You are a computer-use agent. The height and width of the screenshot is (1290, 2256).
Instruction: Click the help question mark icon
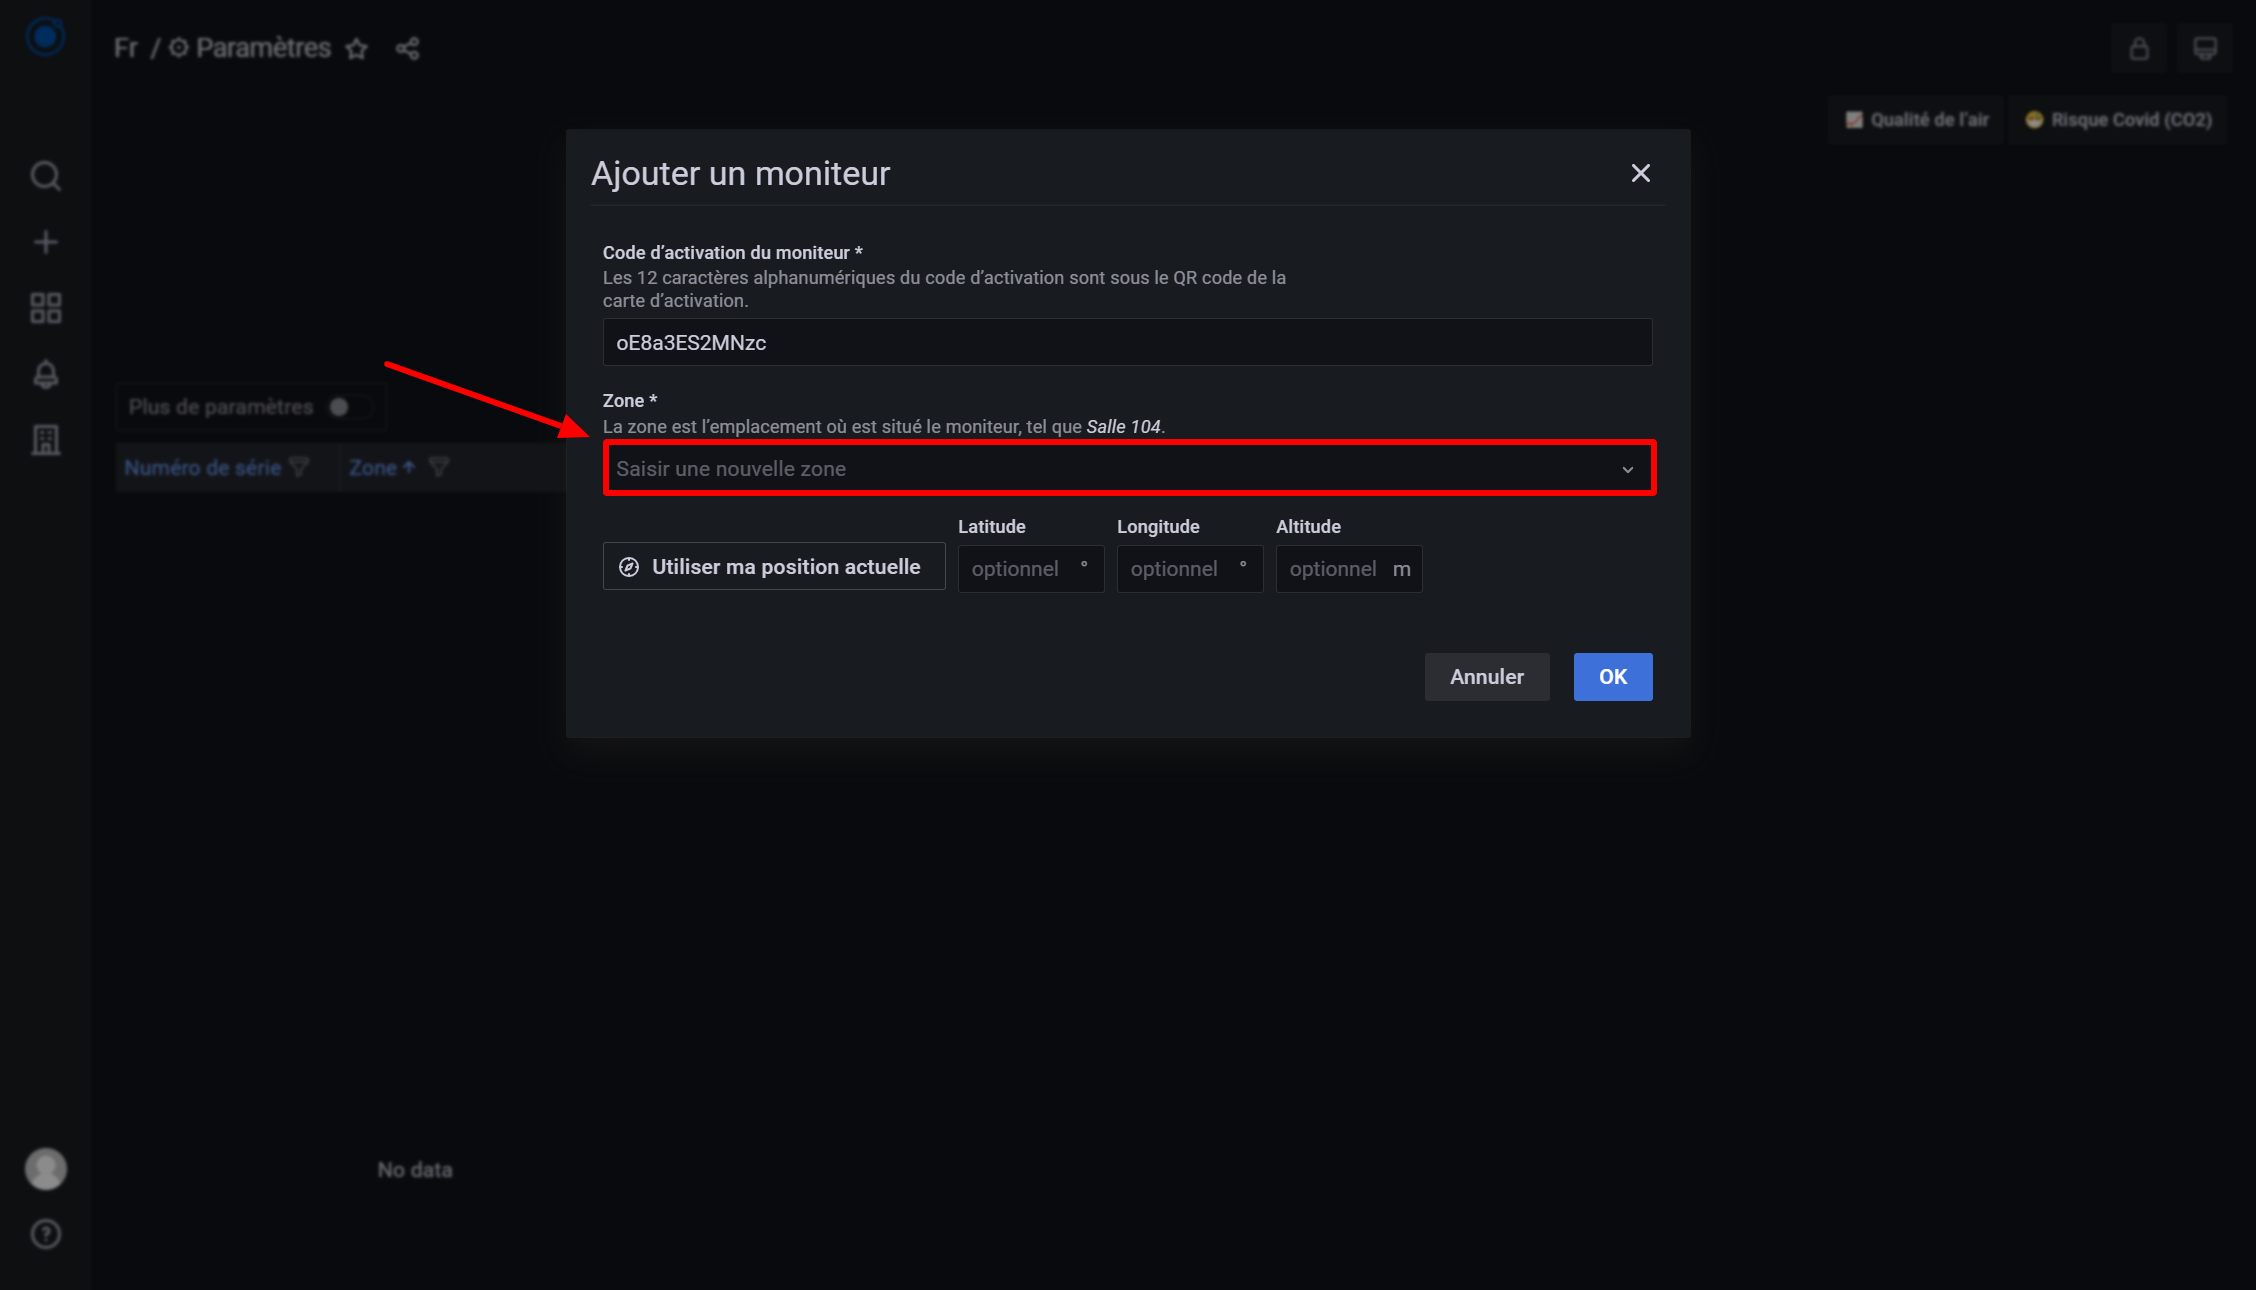(45, 1234)
